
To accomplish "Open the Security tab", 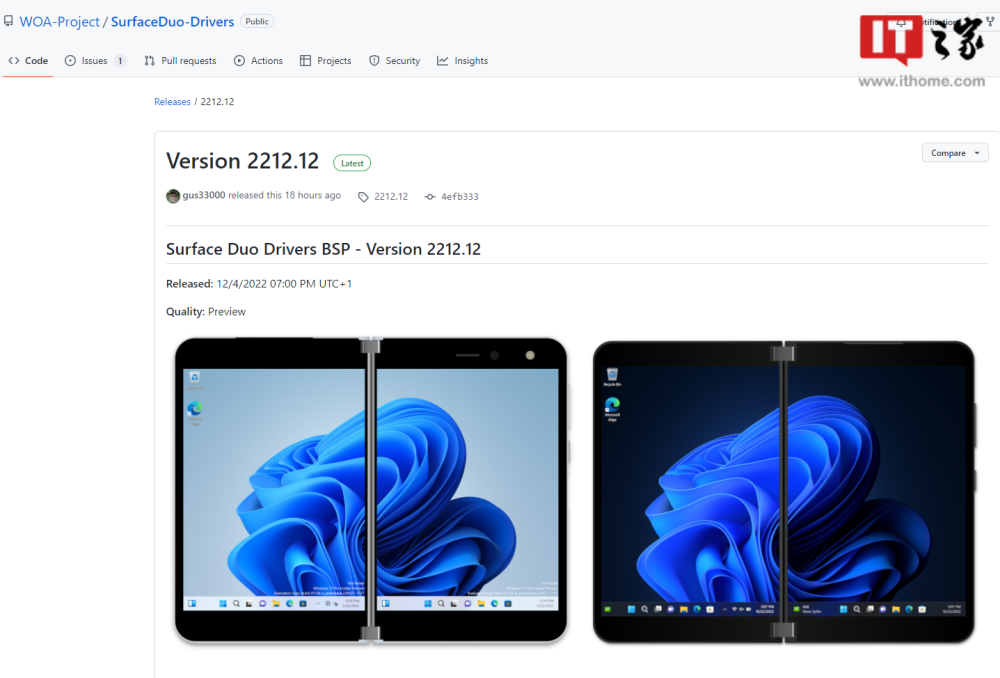I will [x=394, y=61].
